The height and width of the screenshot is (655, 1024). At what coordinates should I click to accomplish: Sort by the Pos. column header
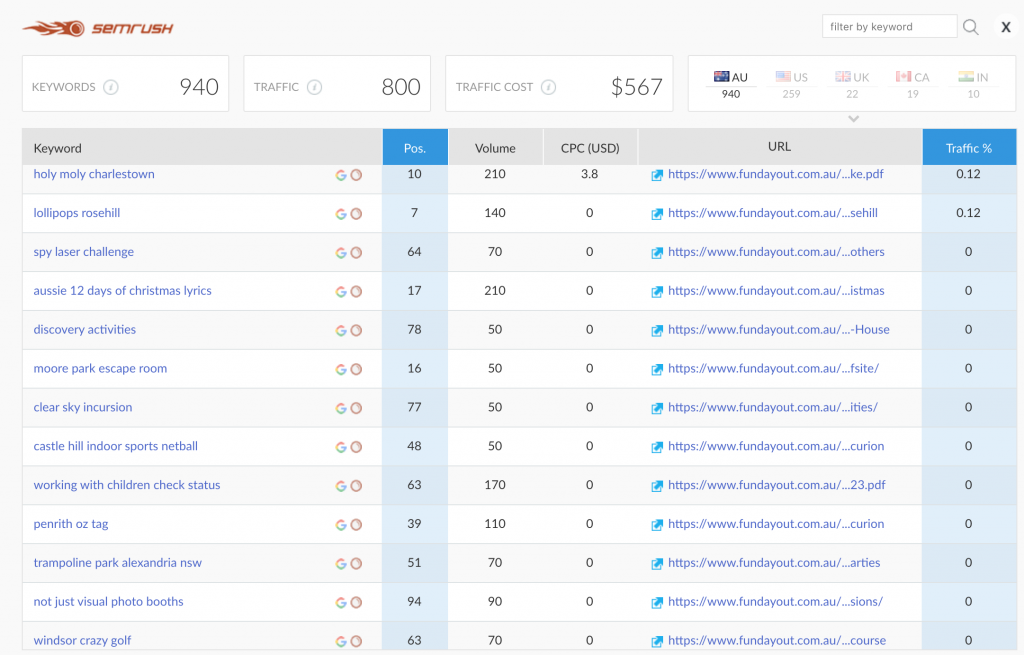point(415,148)
